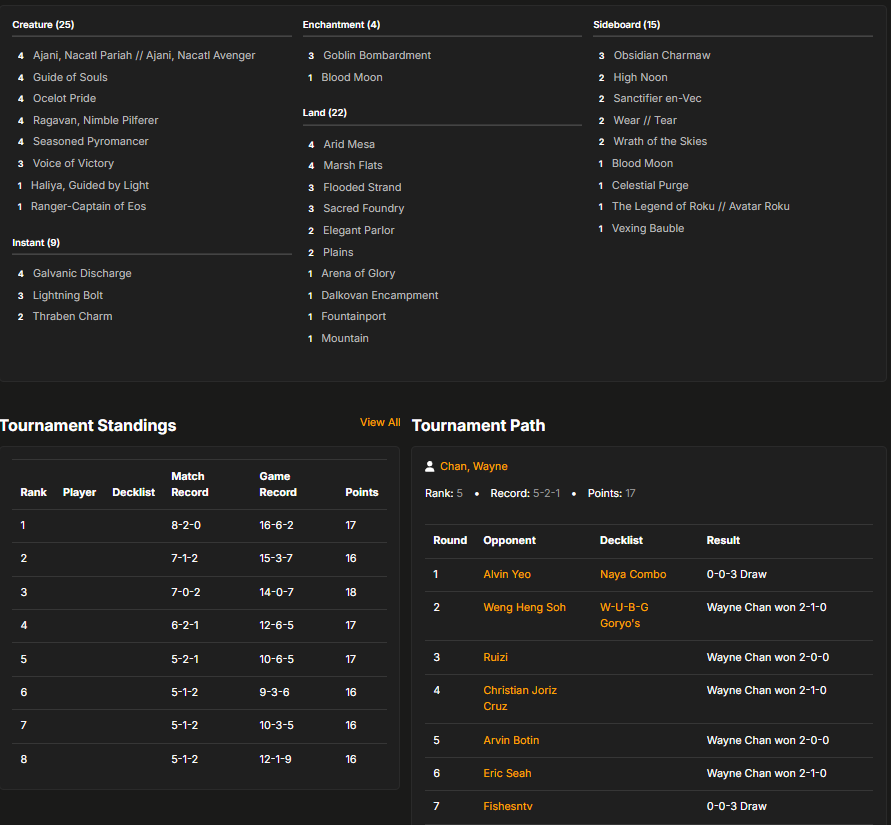This screenshot has width=891, height=825.
Task: Select Goblin Bombardment enchantment
Action: pyautogui.click(x=377, y=55)
